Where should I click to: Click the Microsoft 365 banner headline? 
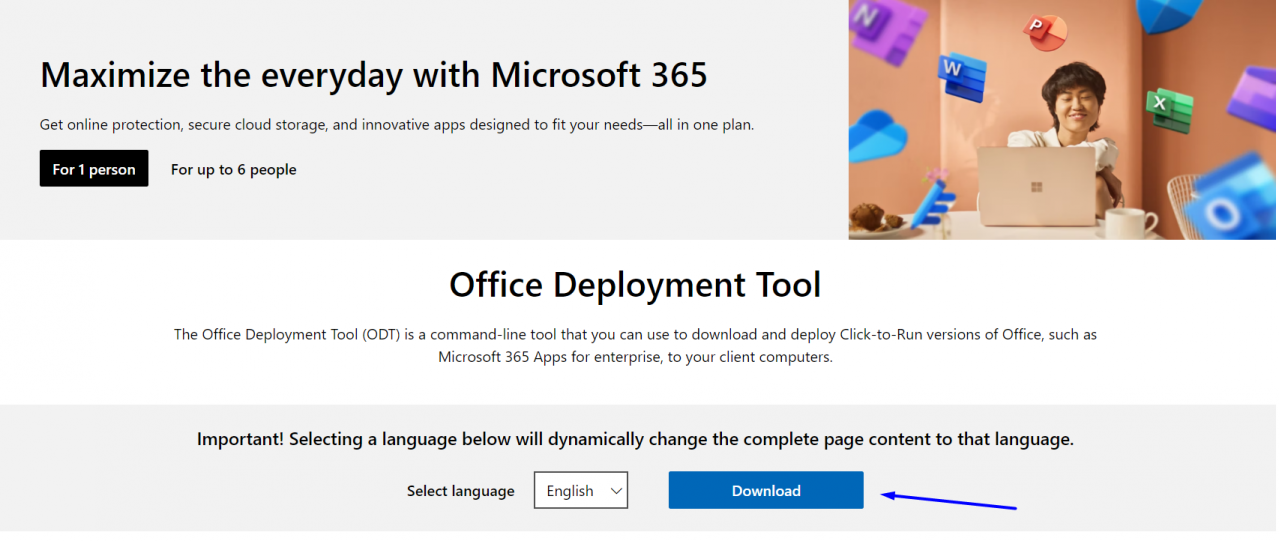click(x=373, y=74)
